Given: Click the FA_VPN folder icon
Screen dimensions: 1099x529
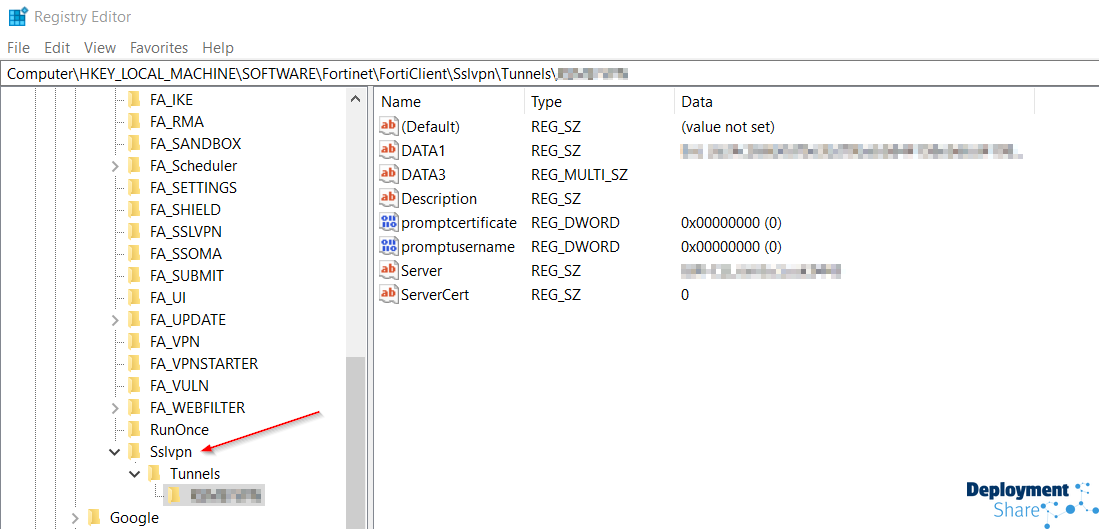Looking at the screenshot, I should (x=135, y=341).
